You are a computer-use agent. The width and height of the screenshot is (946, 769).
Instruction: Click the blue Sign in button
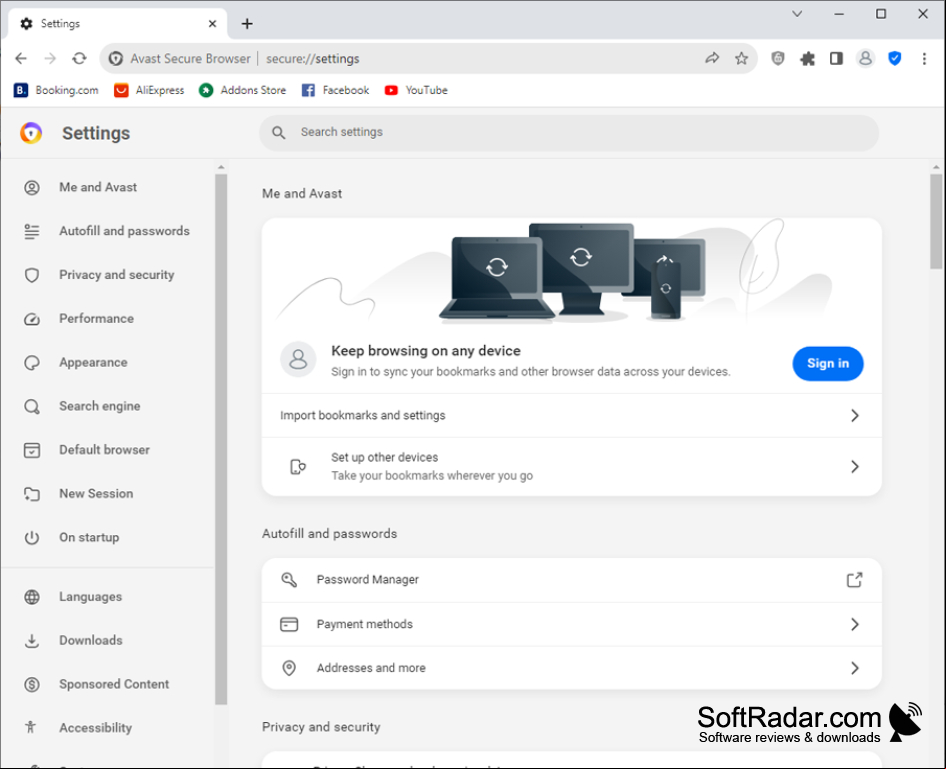pyautogui.click(x=828, y=364)
